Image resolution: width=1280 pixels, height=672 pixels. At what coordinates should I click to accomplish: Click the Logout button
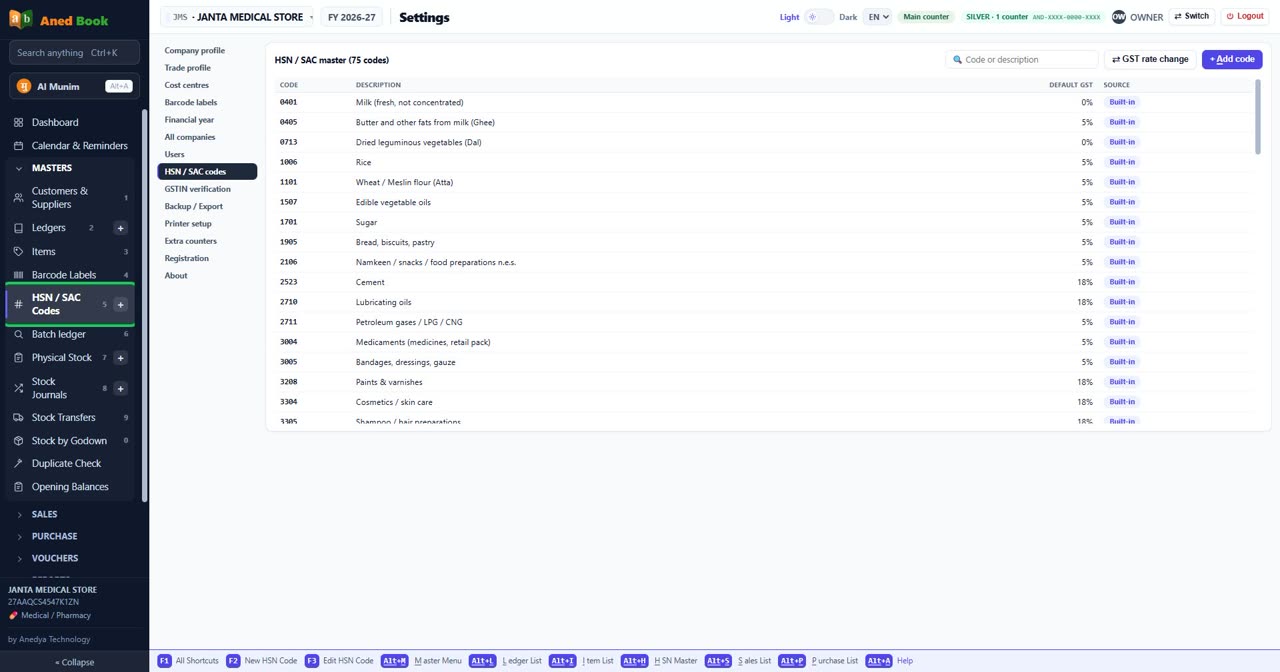(x=1245, y=17)
